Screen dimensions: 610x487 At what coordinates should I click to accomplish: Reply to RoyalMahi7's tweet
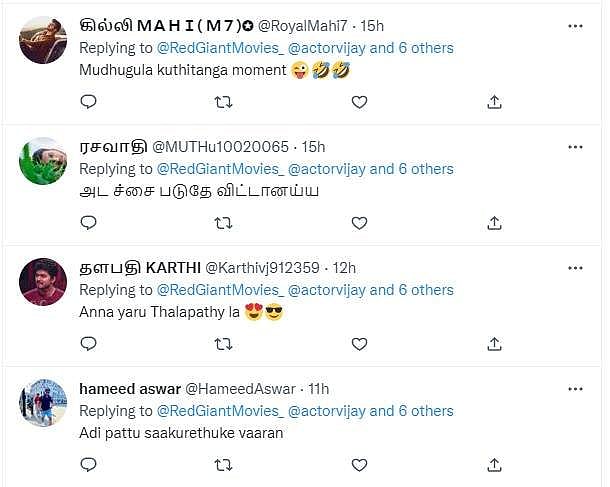(88, 101)
